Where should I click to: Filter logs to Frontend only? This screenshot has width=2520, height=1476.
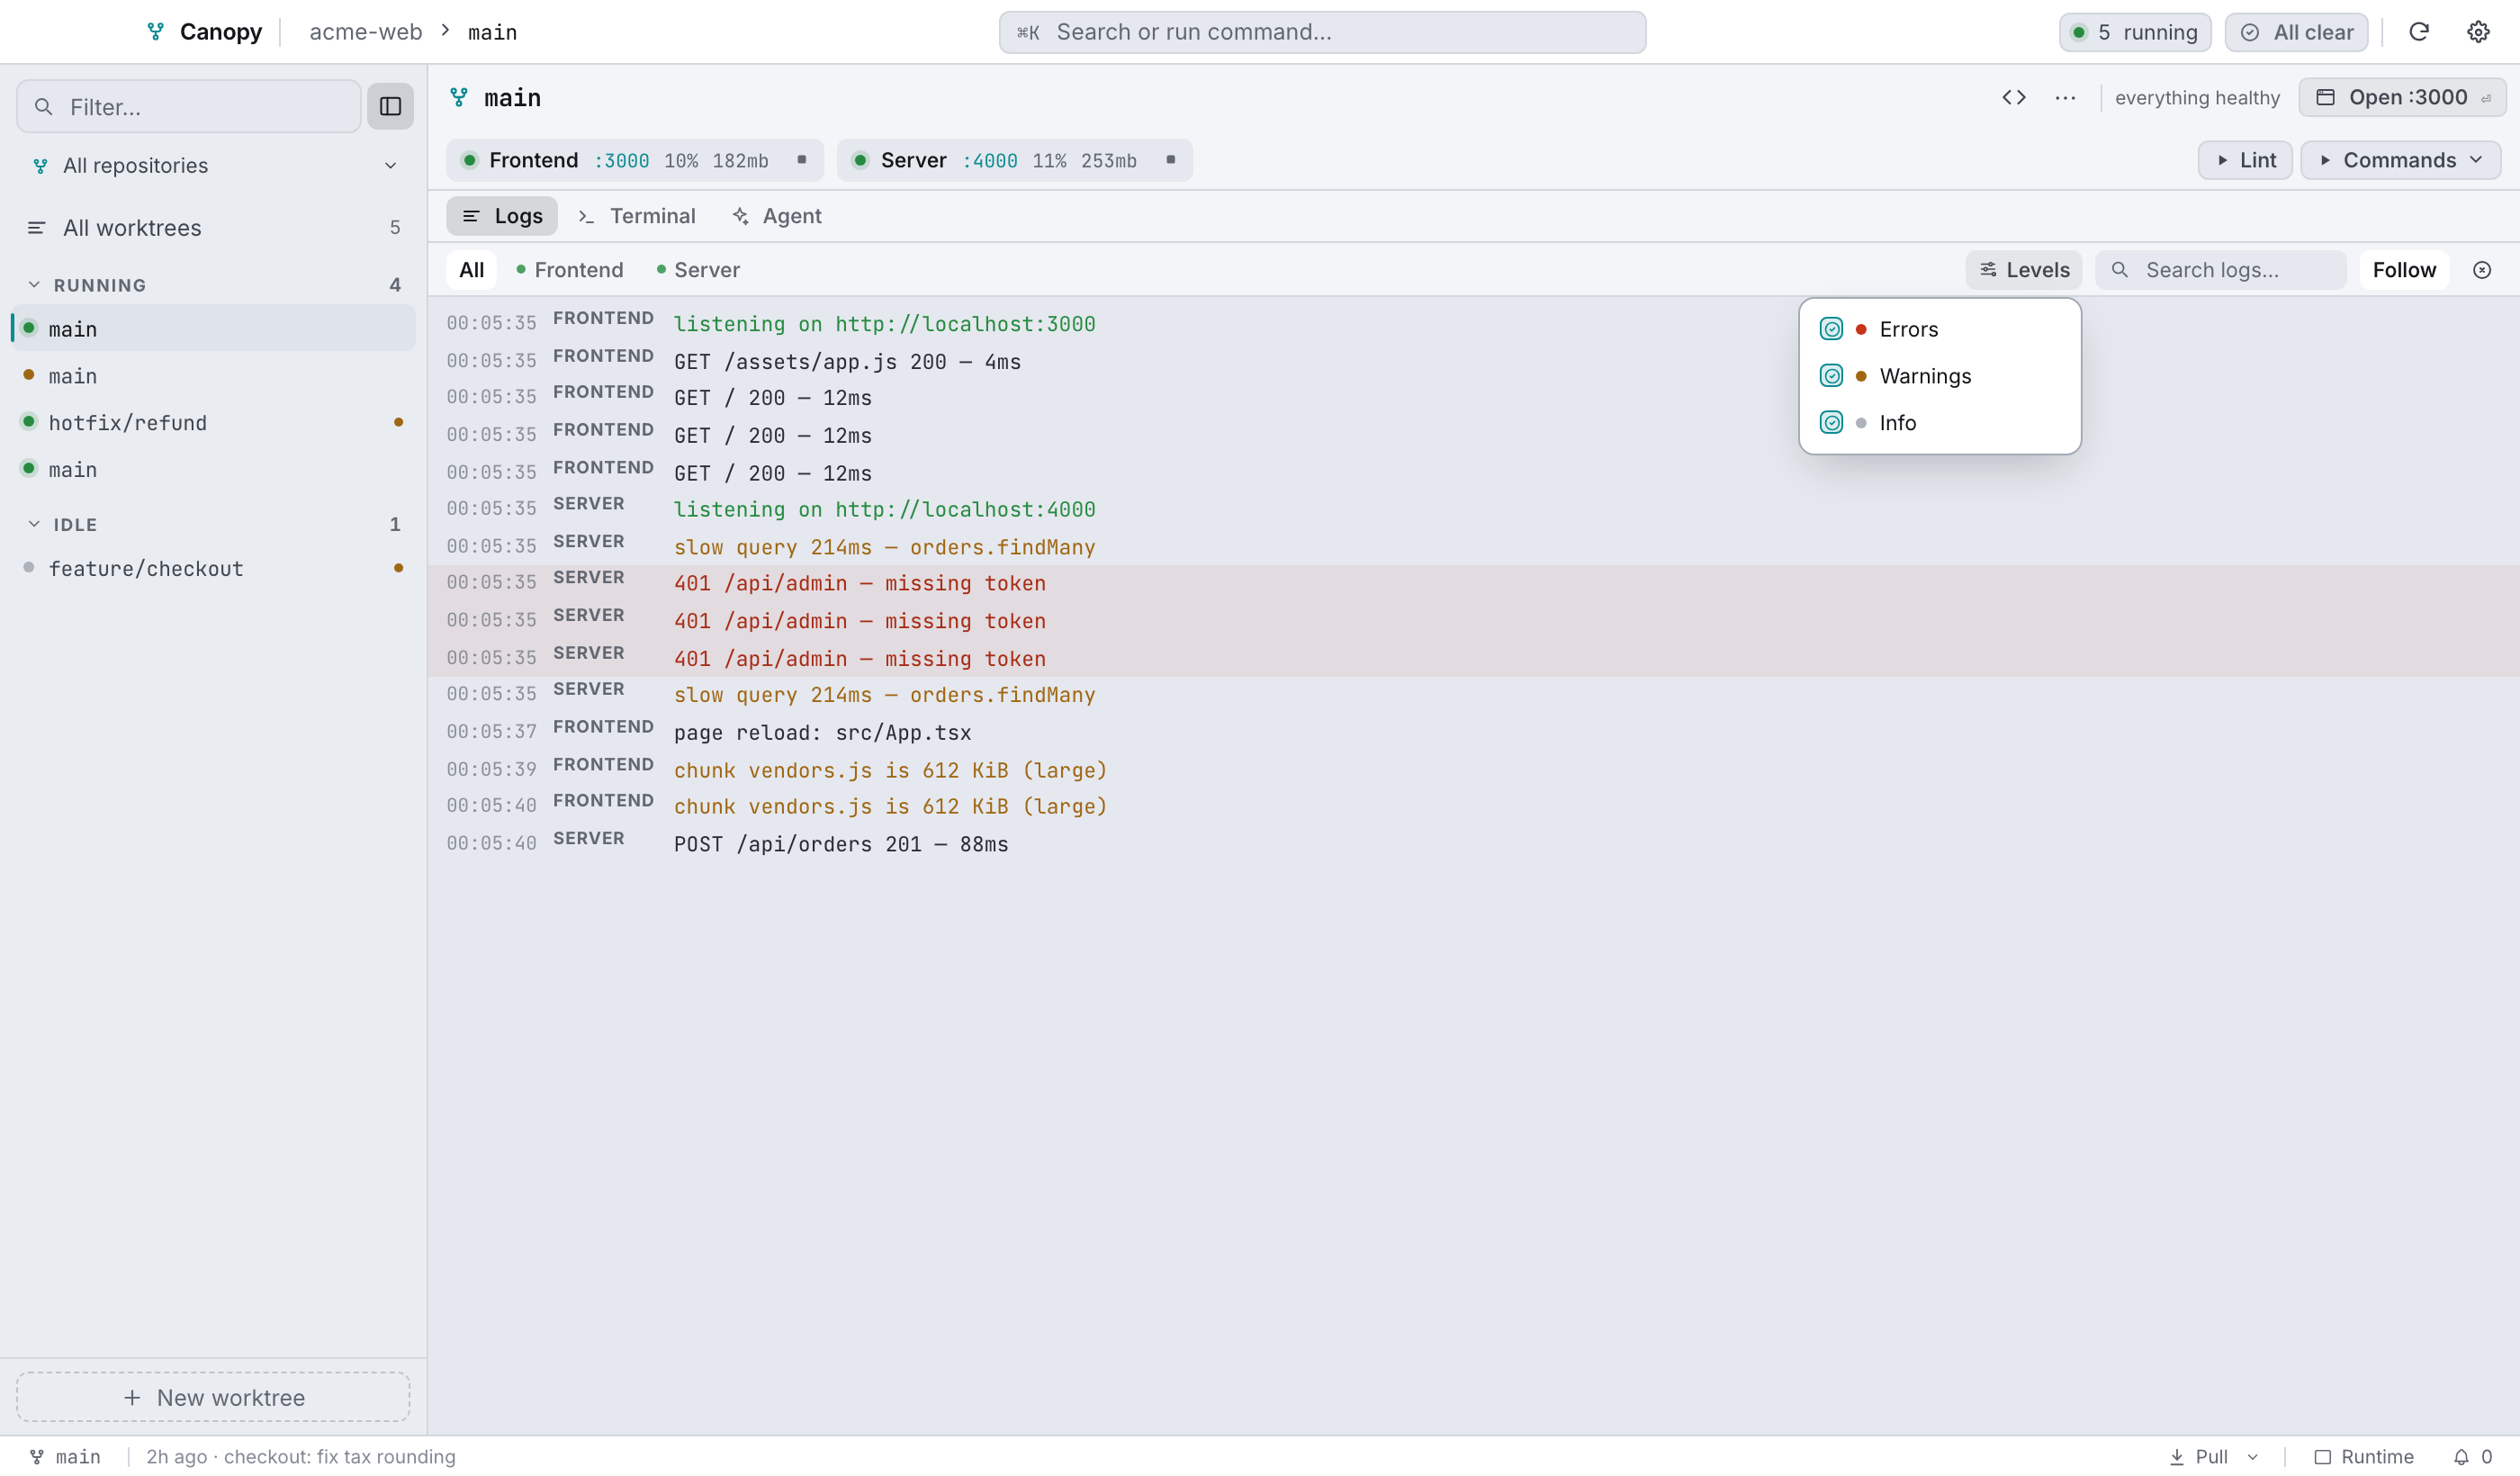570,270
